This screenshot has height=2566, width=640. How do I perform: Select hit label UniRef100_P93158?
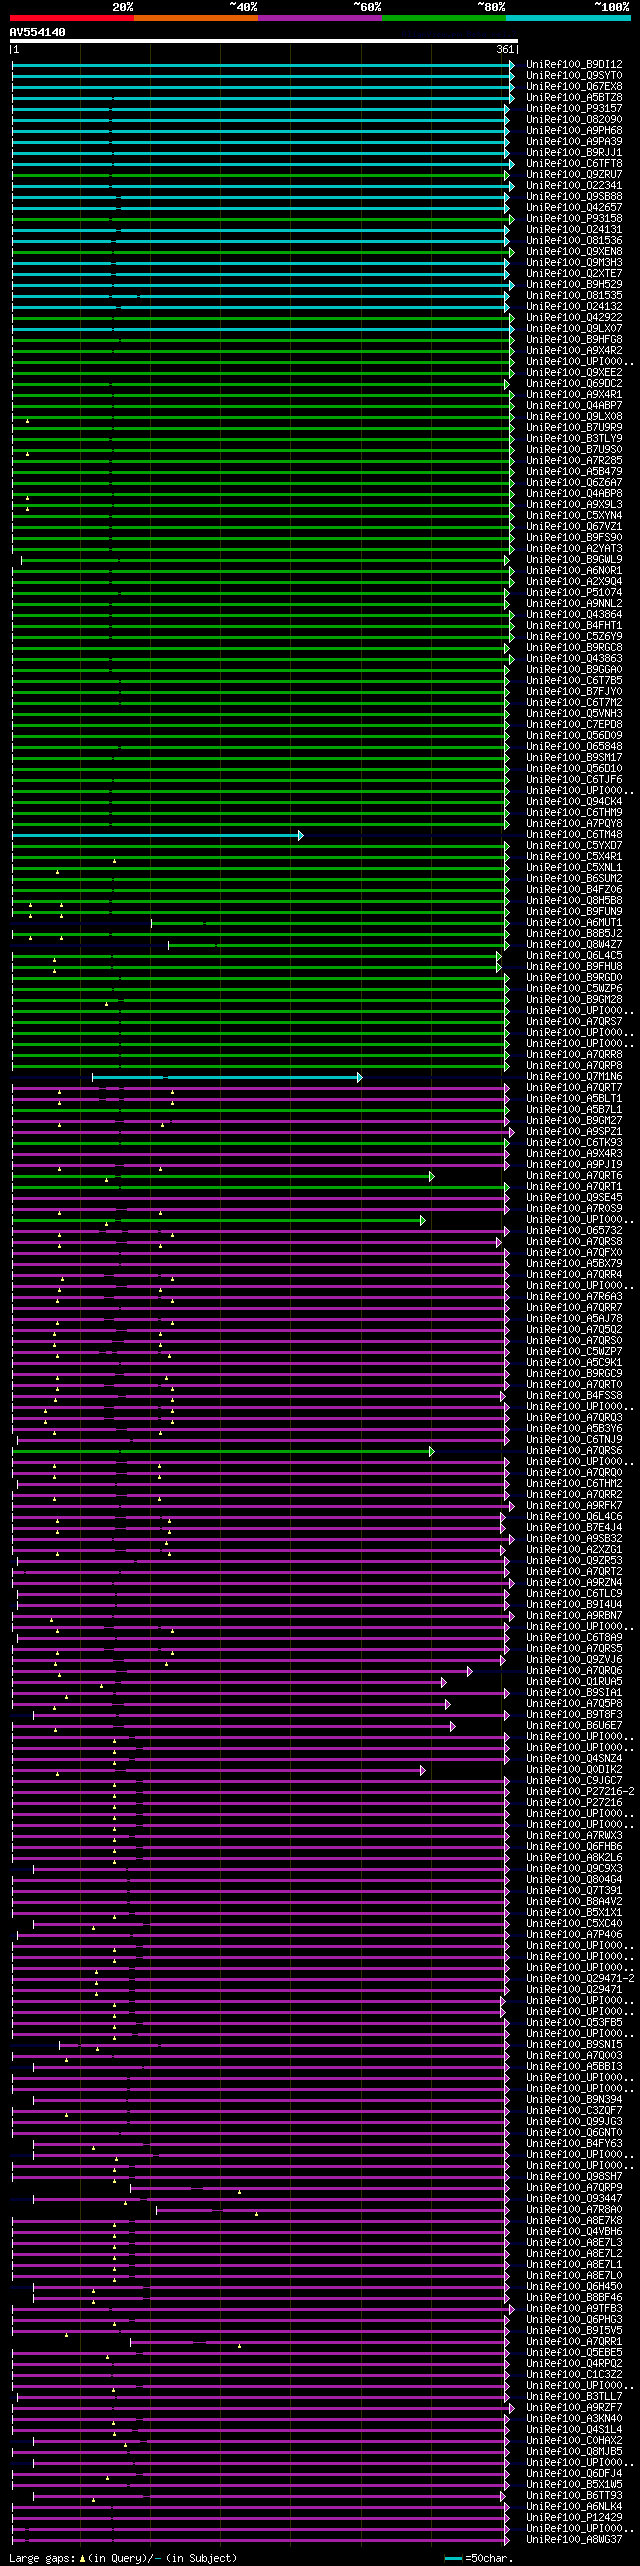pyautogui.click(x=574, y=218)
